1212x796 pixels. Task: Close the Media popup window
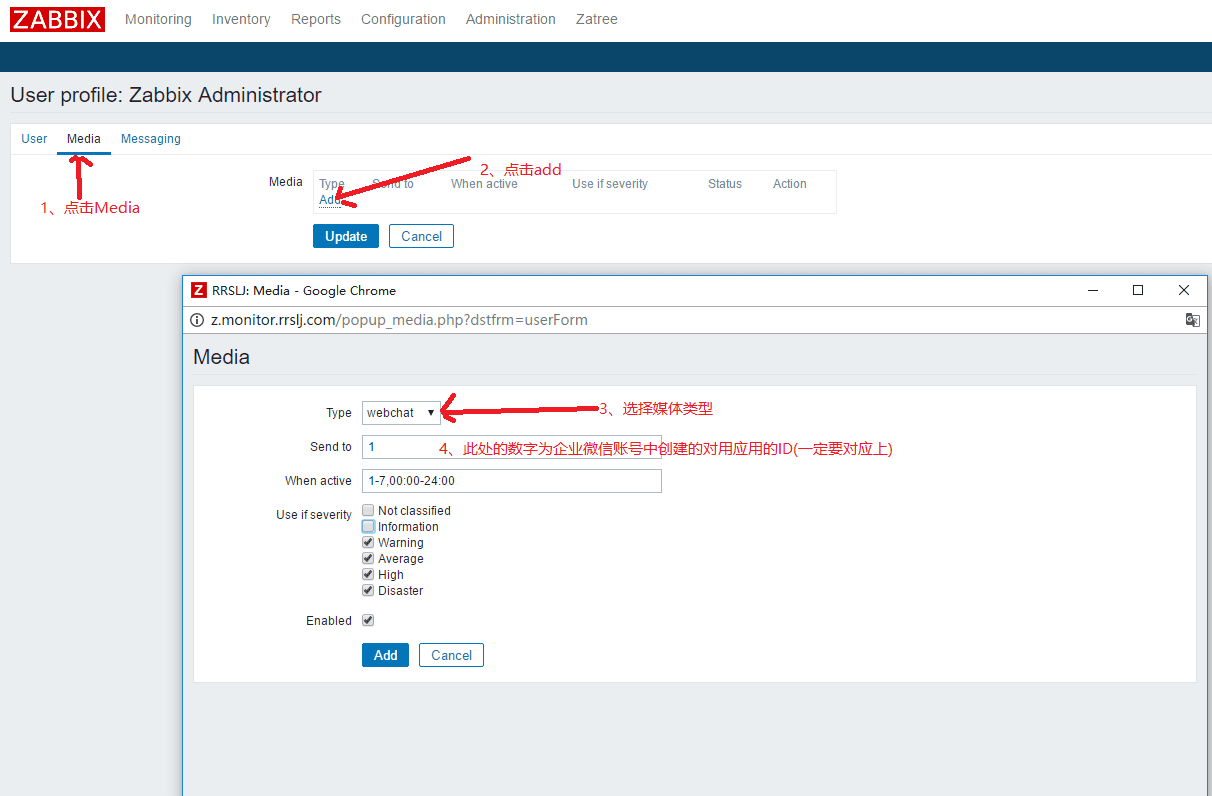point(1184,290)
